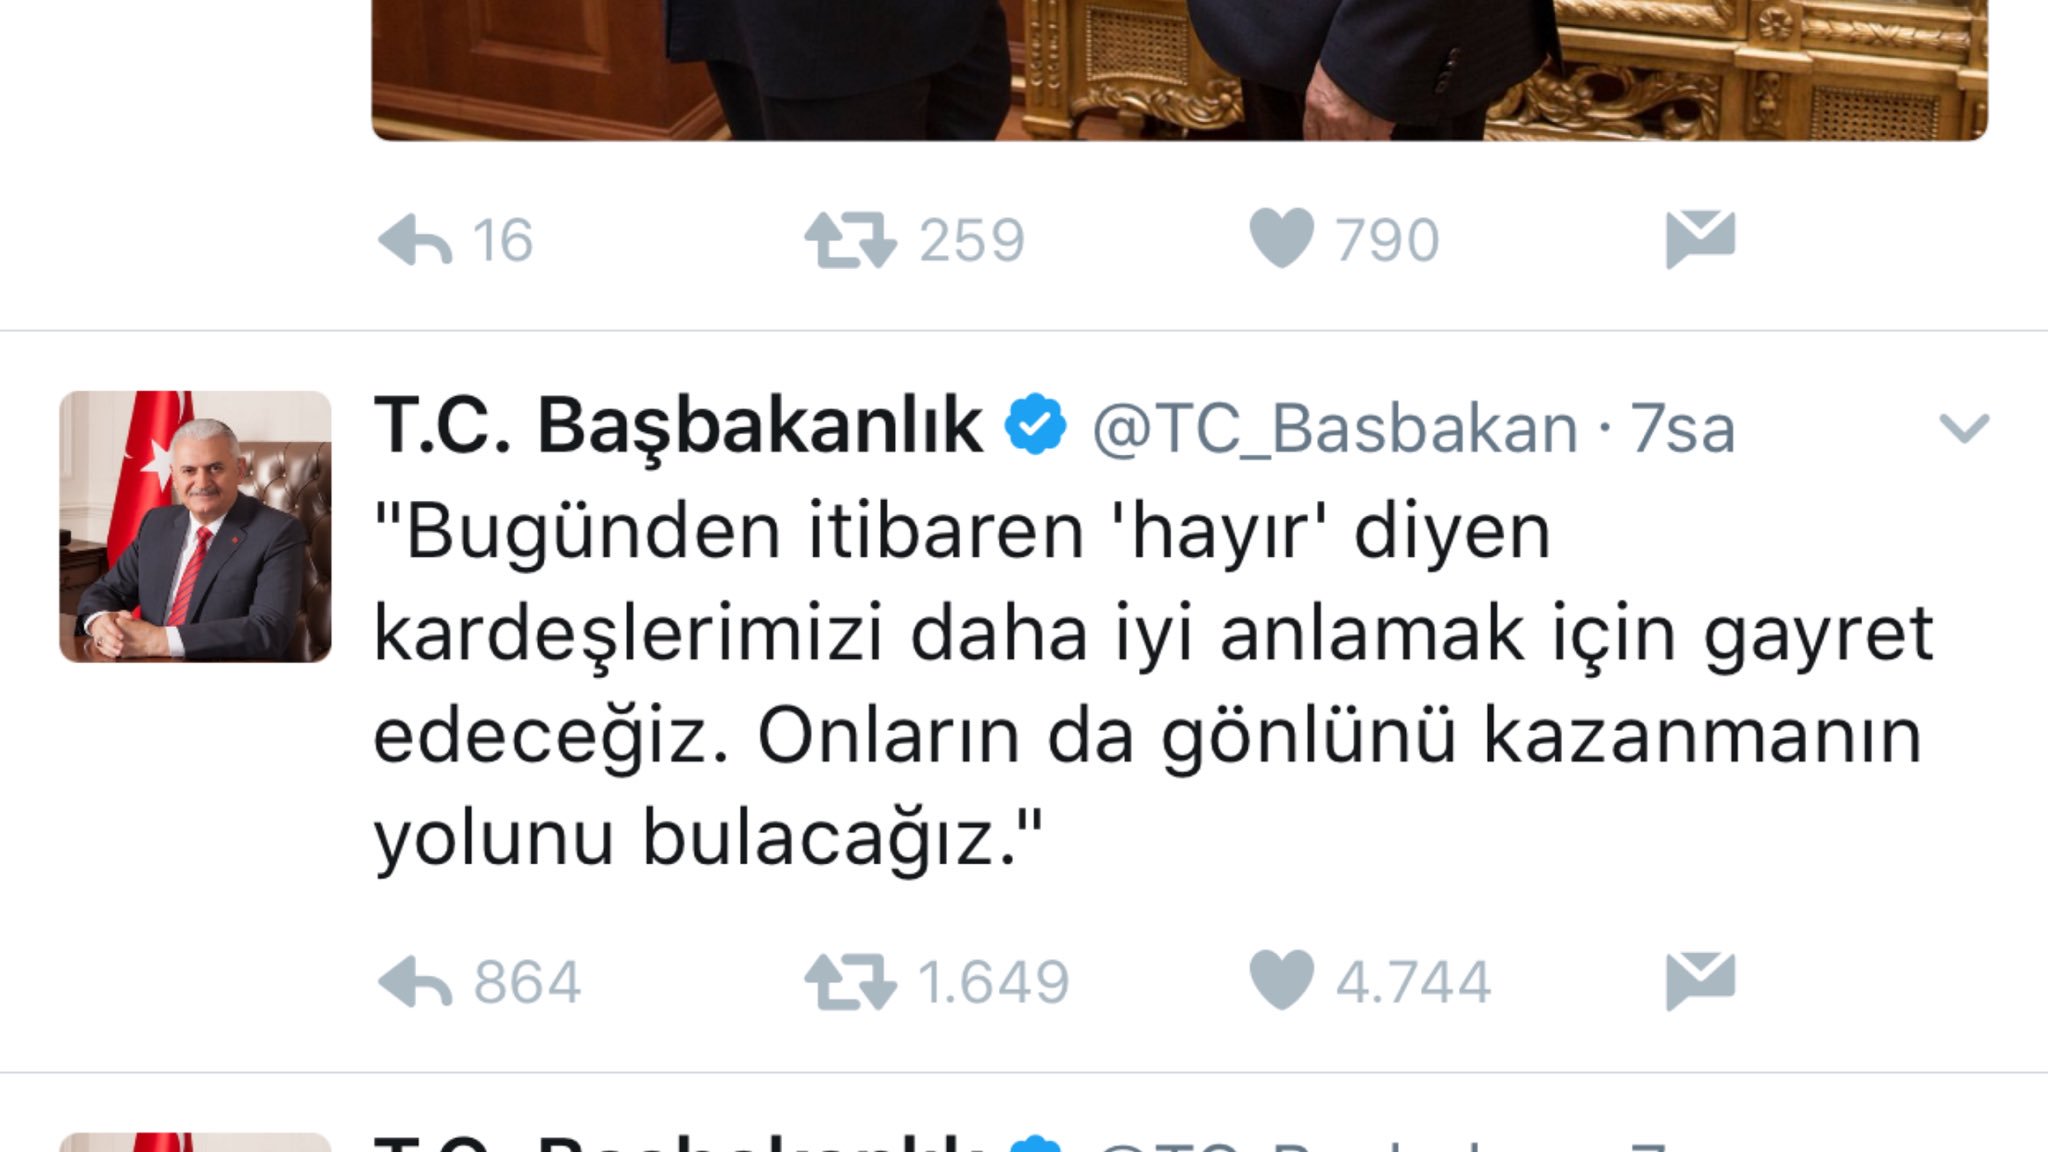Screen dimensions: 2048x1152
Task: Retweet the tweet with 1.649 retweets
Action: [850, 982]
